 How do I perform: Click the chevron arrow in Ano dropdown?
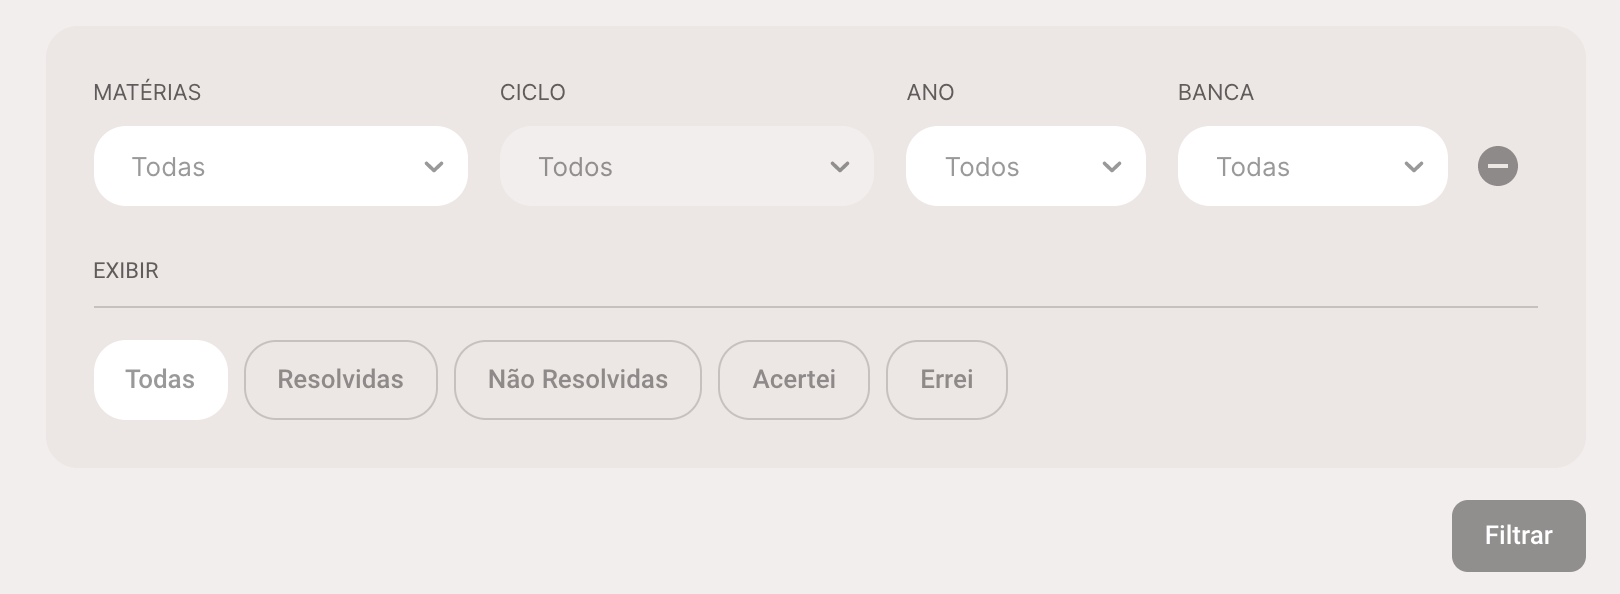pos(1112,167)
